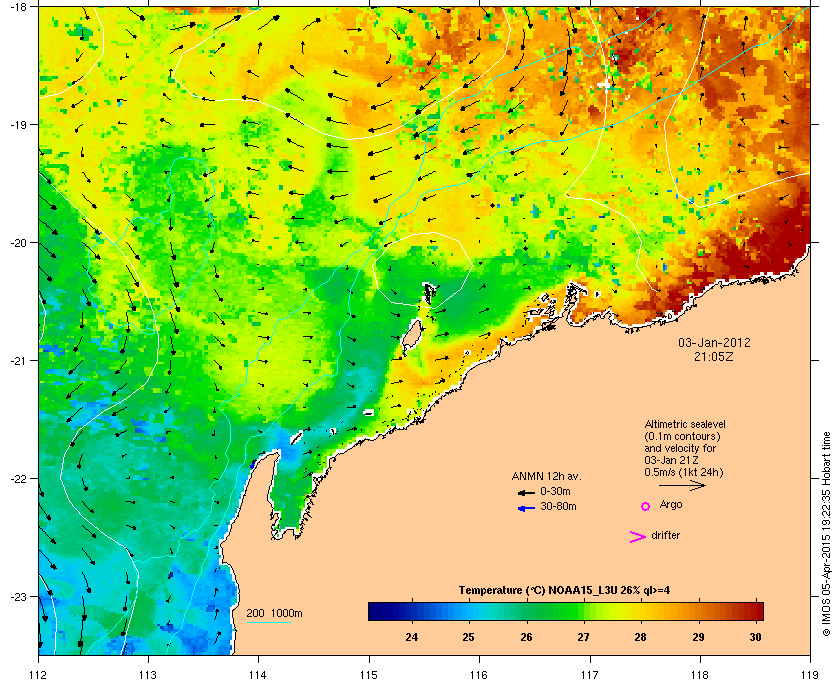This screenshot has width=840, height=680.
Task: Click the 'drifter' legend label
Action: [x=665, y=535]
